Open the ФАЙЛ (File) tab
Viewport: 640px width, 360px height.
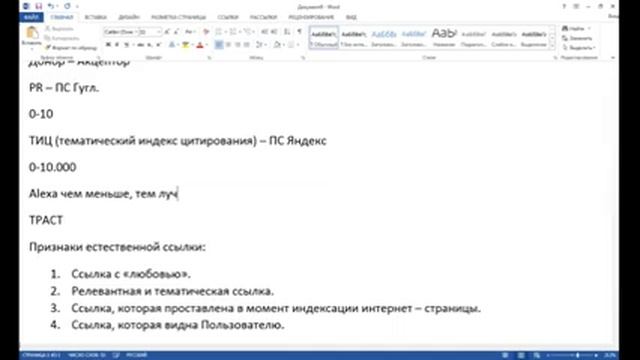tap(31, 17)
